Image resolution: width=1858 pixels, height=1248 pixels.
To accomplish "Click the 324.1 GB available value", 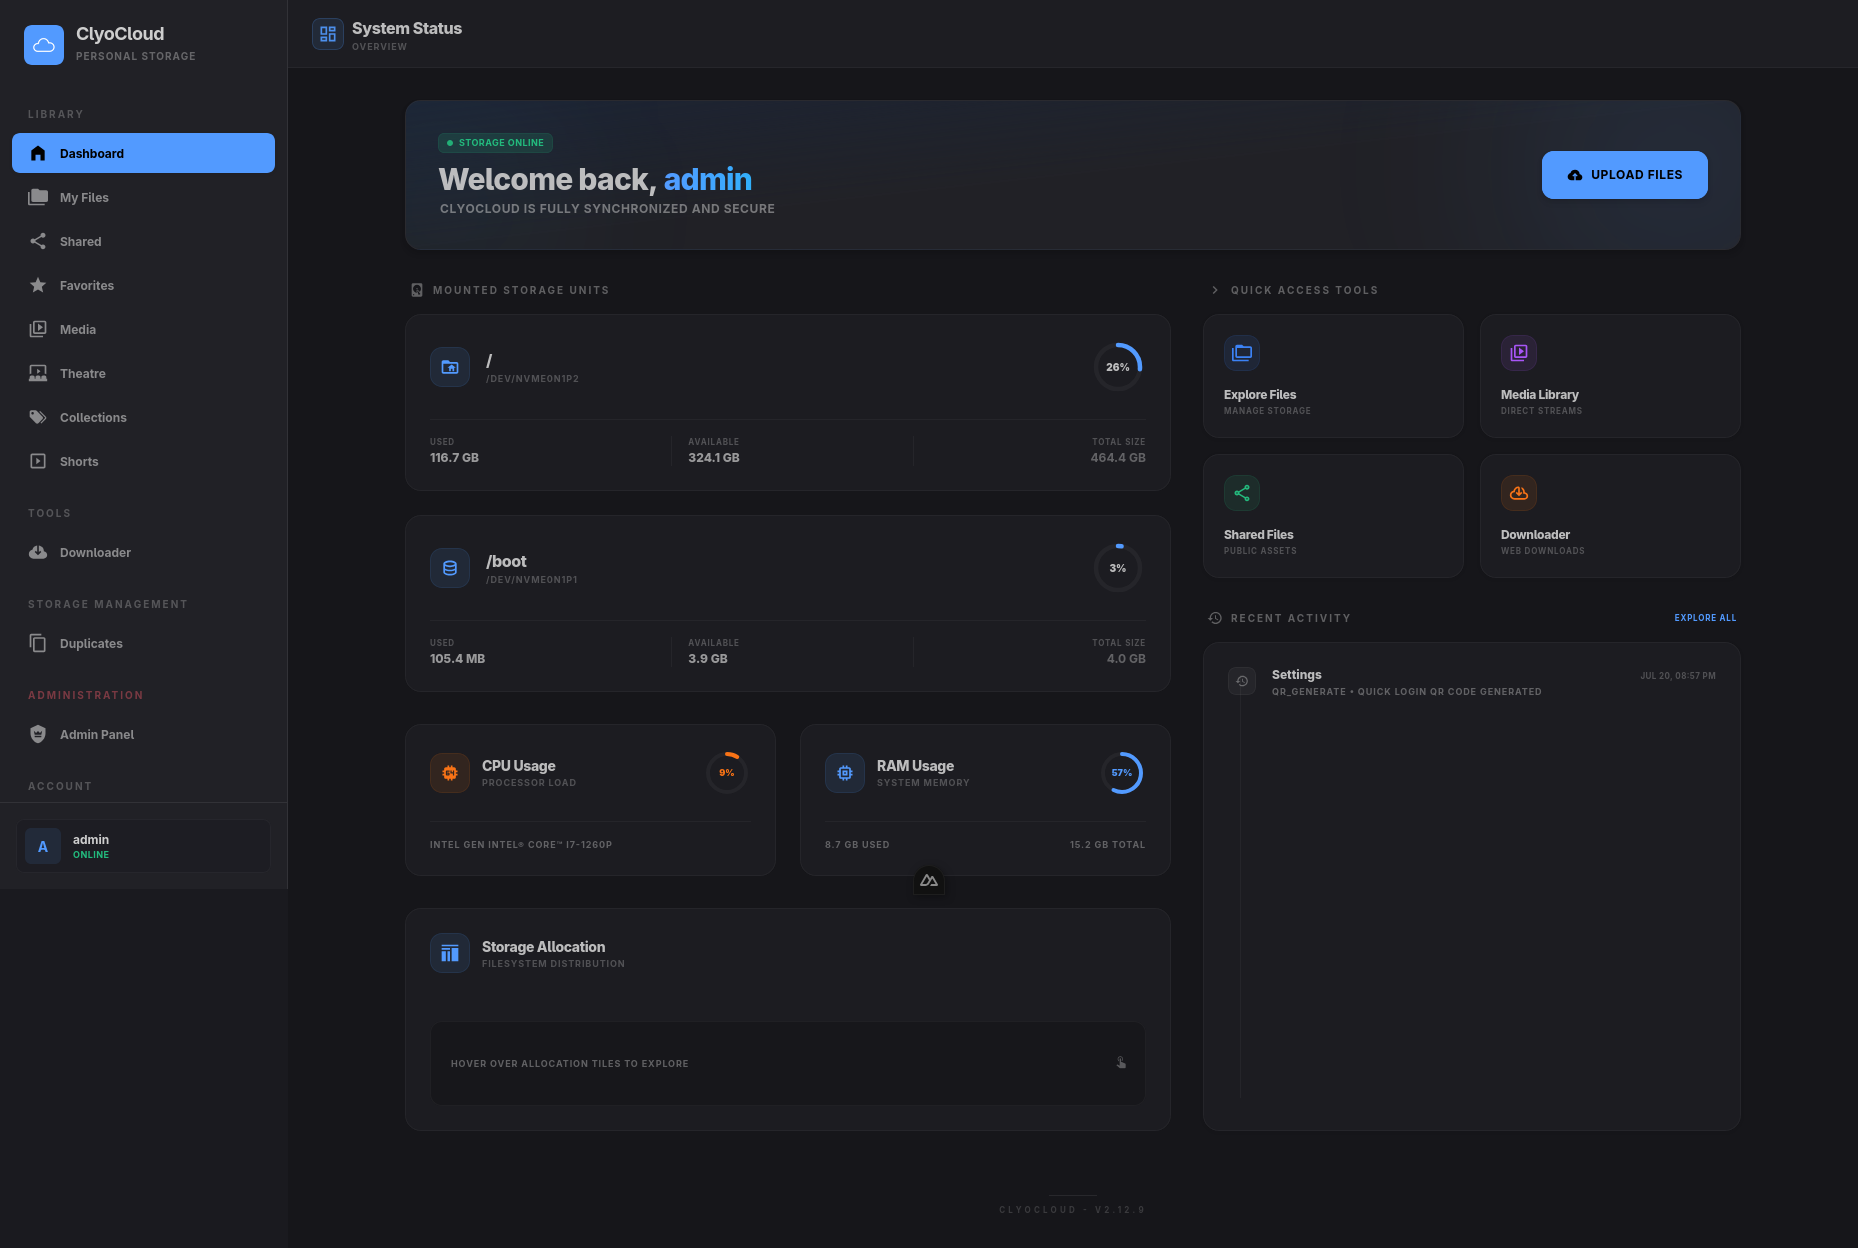I will coord(714,458).
